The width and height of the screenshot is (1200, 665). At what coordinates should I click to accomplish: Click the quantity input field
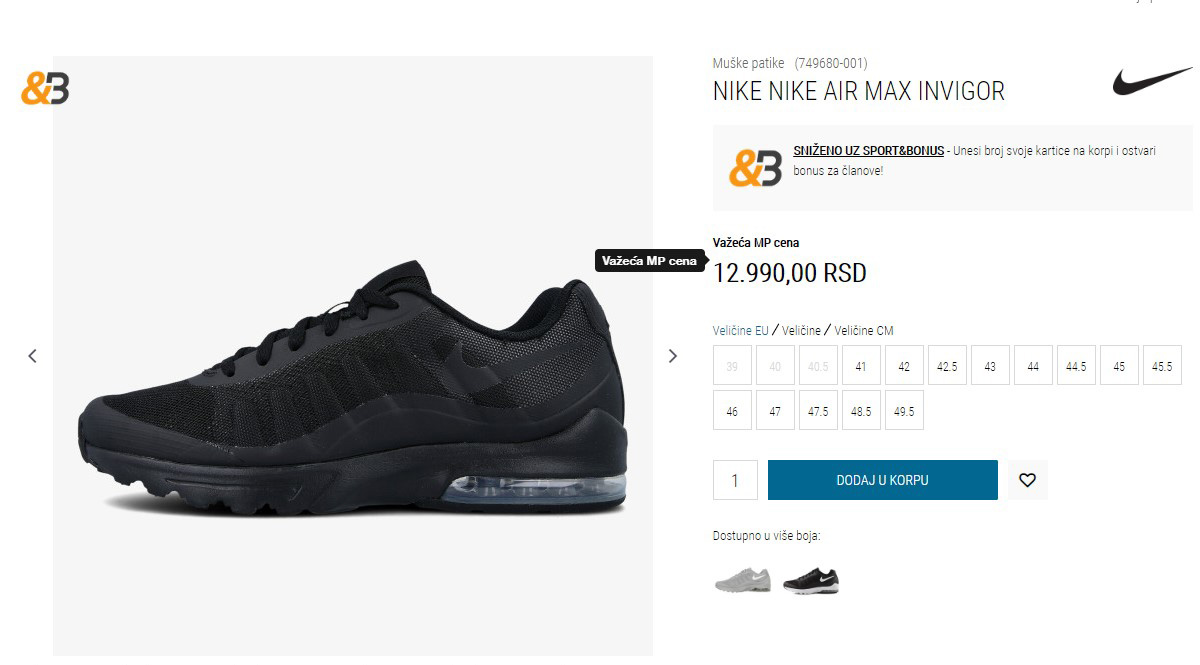click(735, 480)
